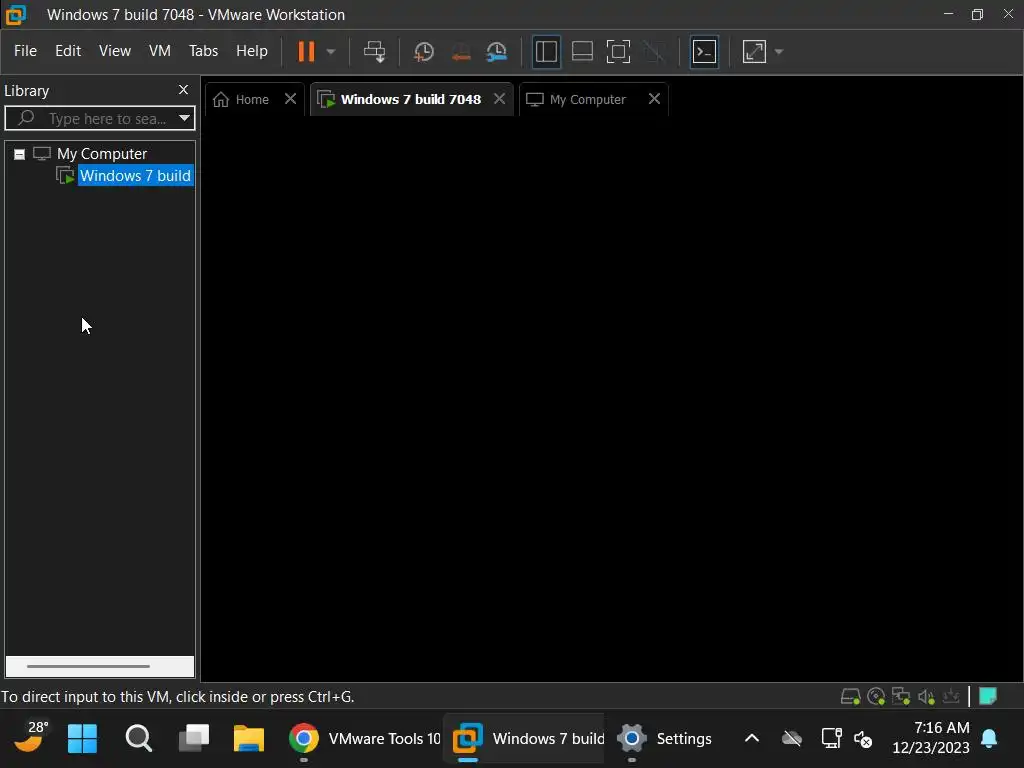
Task: Open the View menu
Action: click(x=115, y=51)
